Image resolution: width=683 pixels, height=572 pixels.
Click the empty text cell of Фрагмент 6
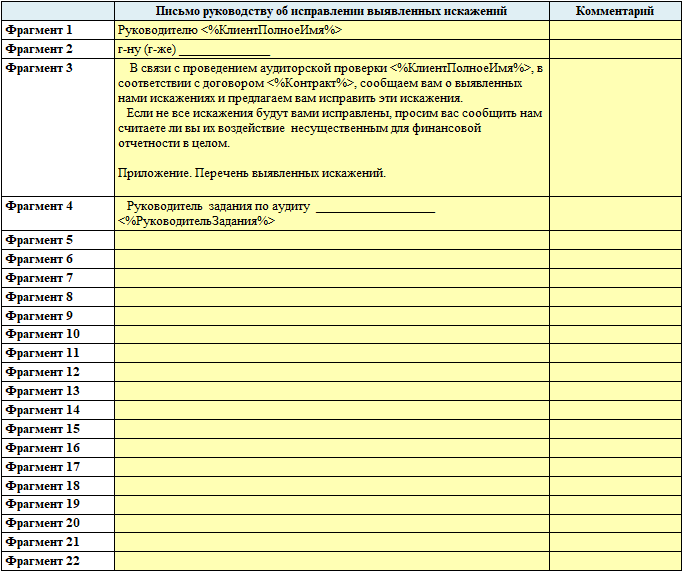[331, 259]
